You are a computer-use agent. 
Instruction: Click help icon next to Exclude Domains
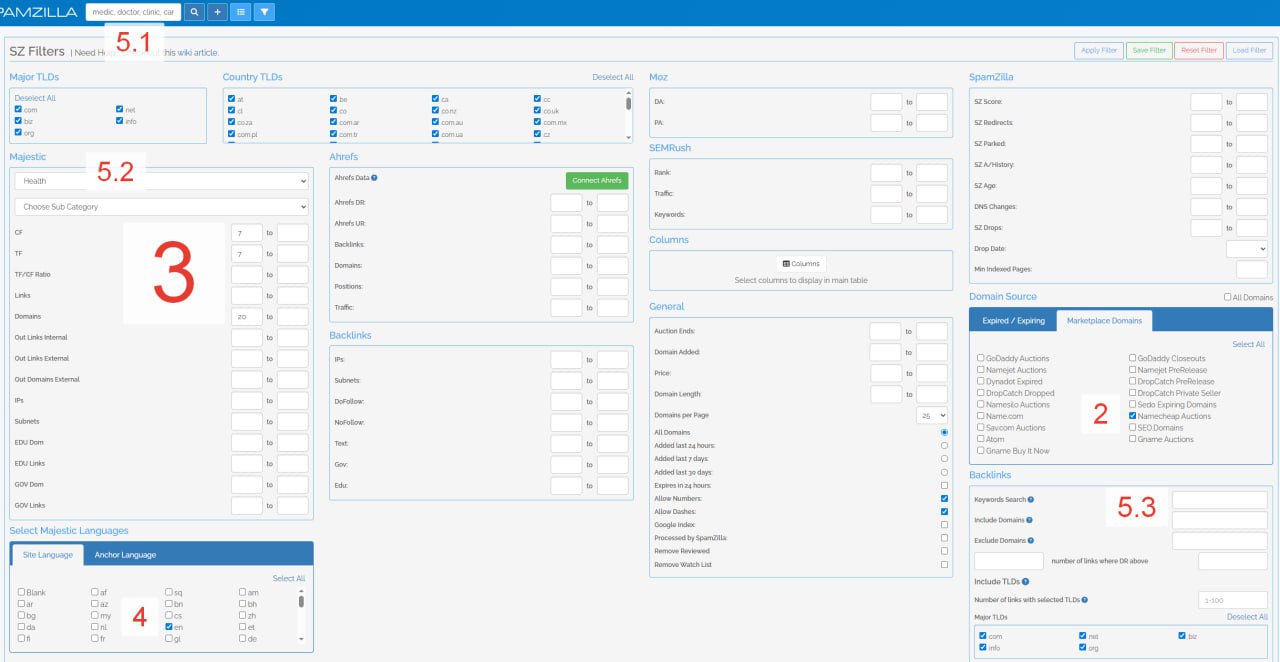[x=1031, y=541]
